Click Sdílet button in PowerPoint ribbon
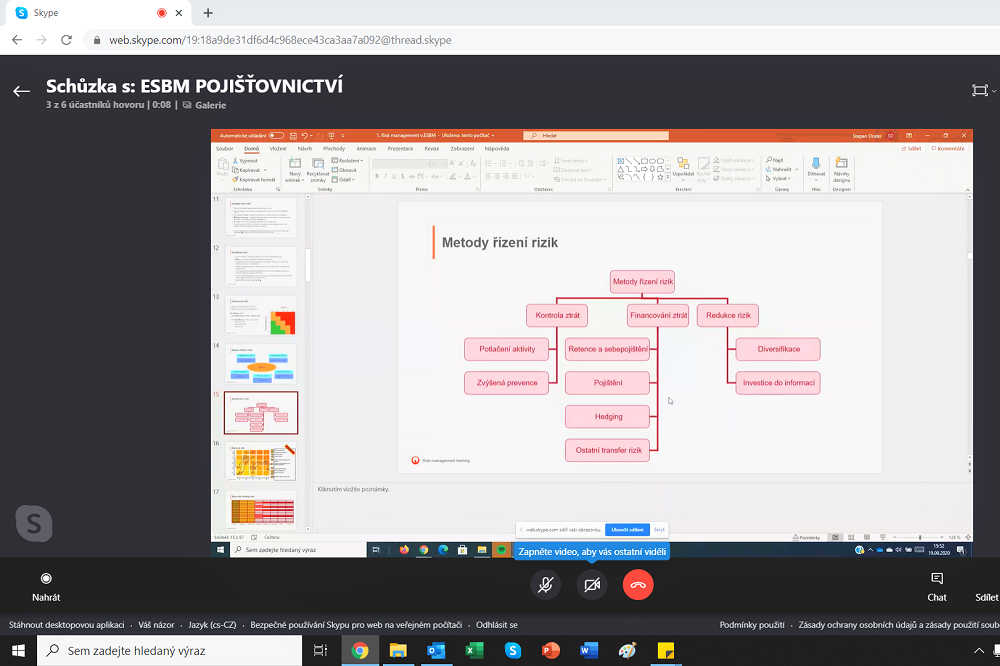This screenshot has width=1000, height=666. click(x=911, y=149)
